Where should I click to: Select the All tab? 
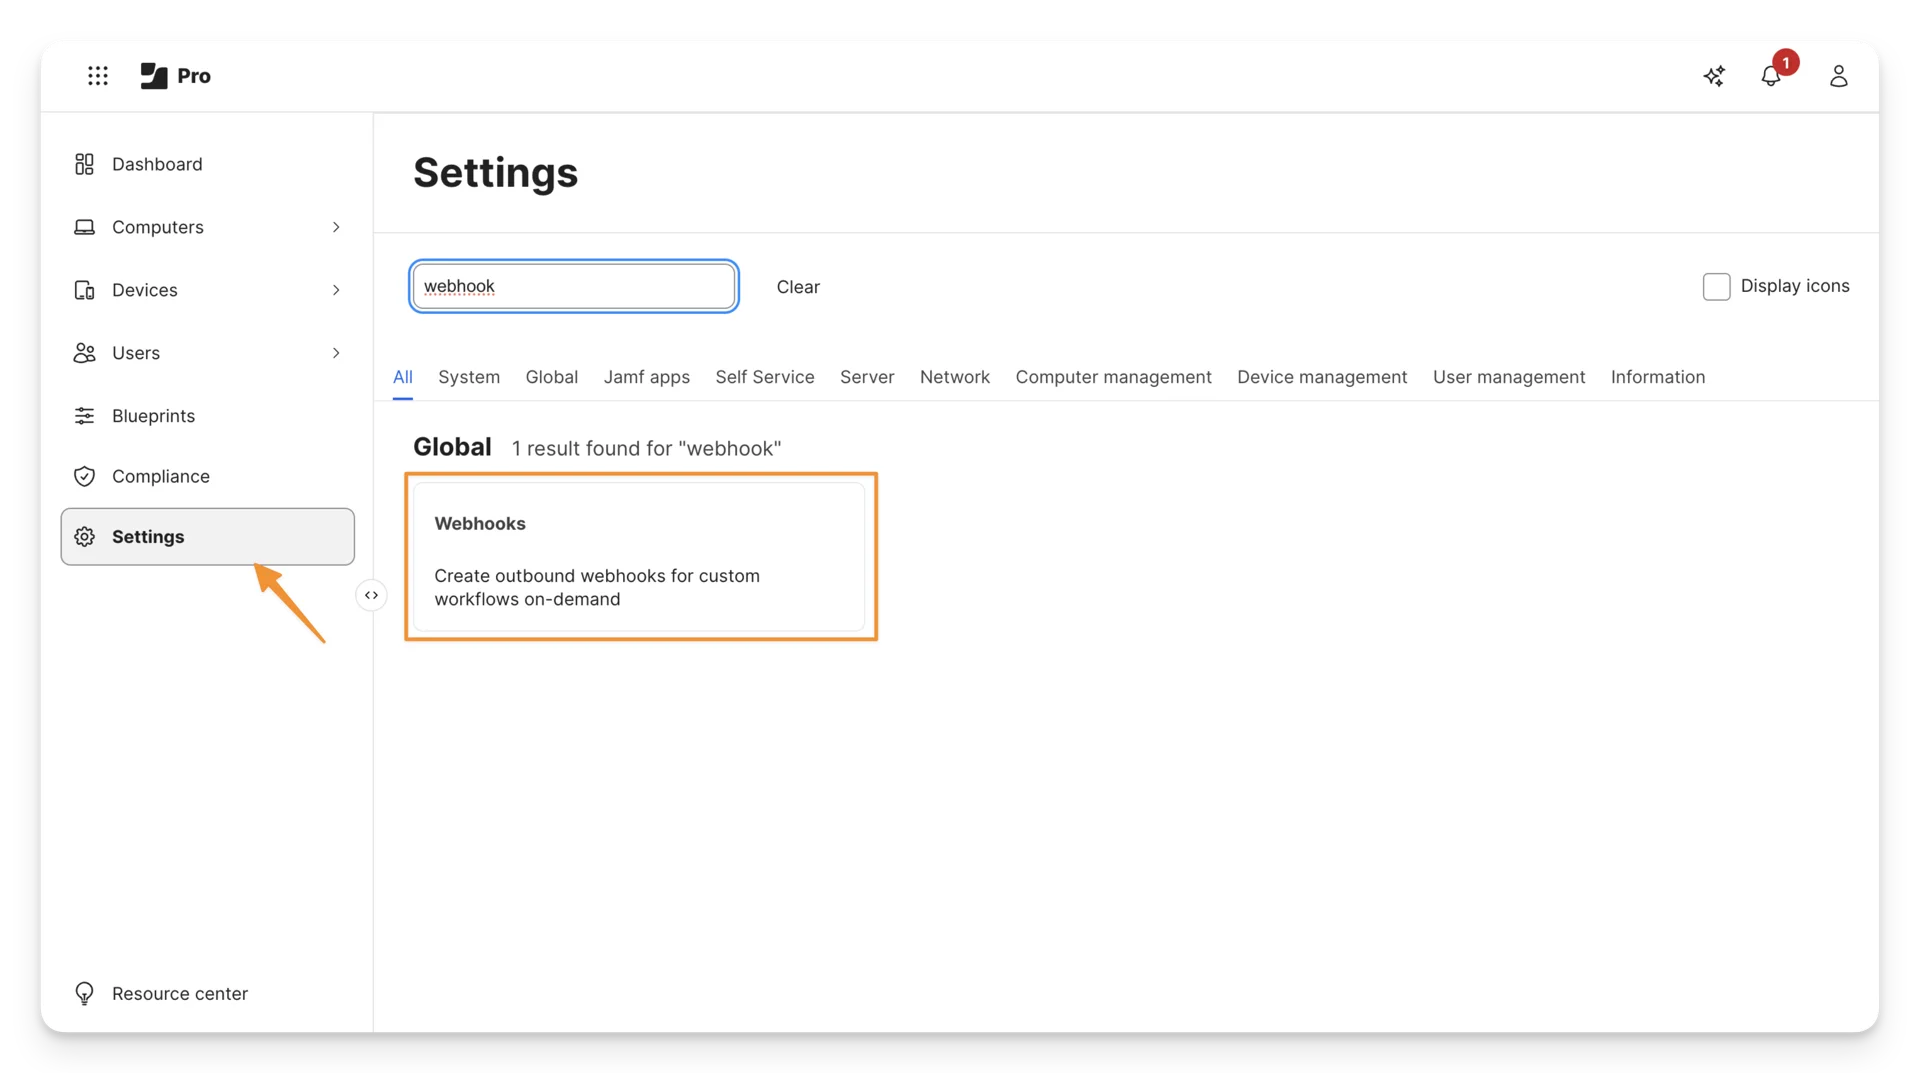[x=403, y=377]
